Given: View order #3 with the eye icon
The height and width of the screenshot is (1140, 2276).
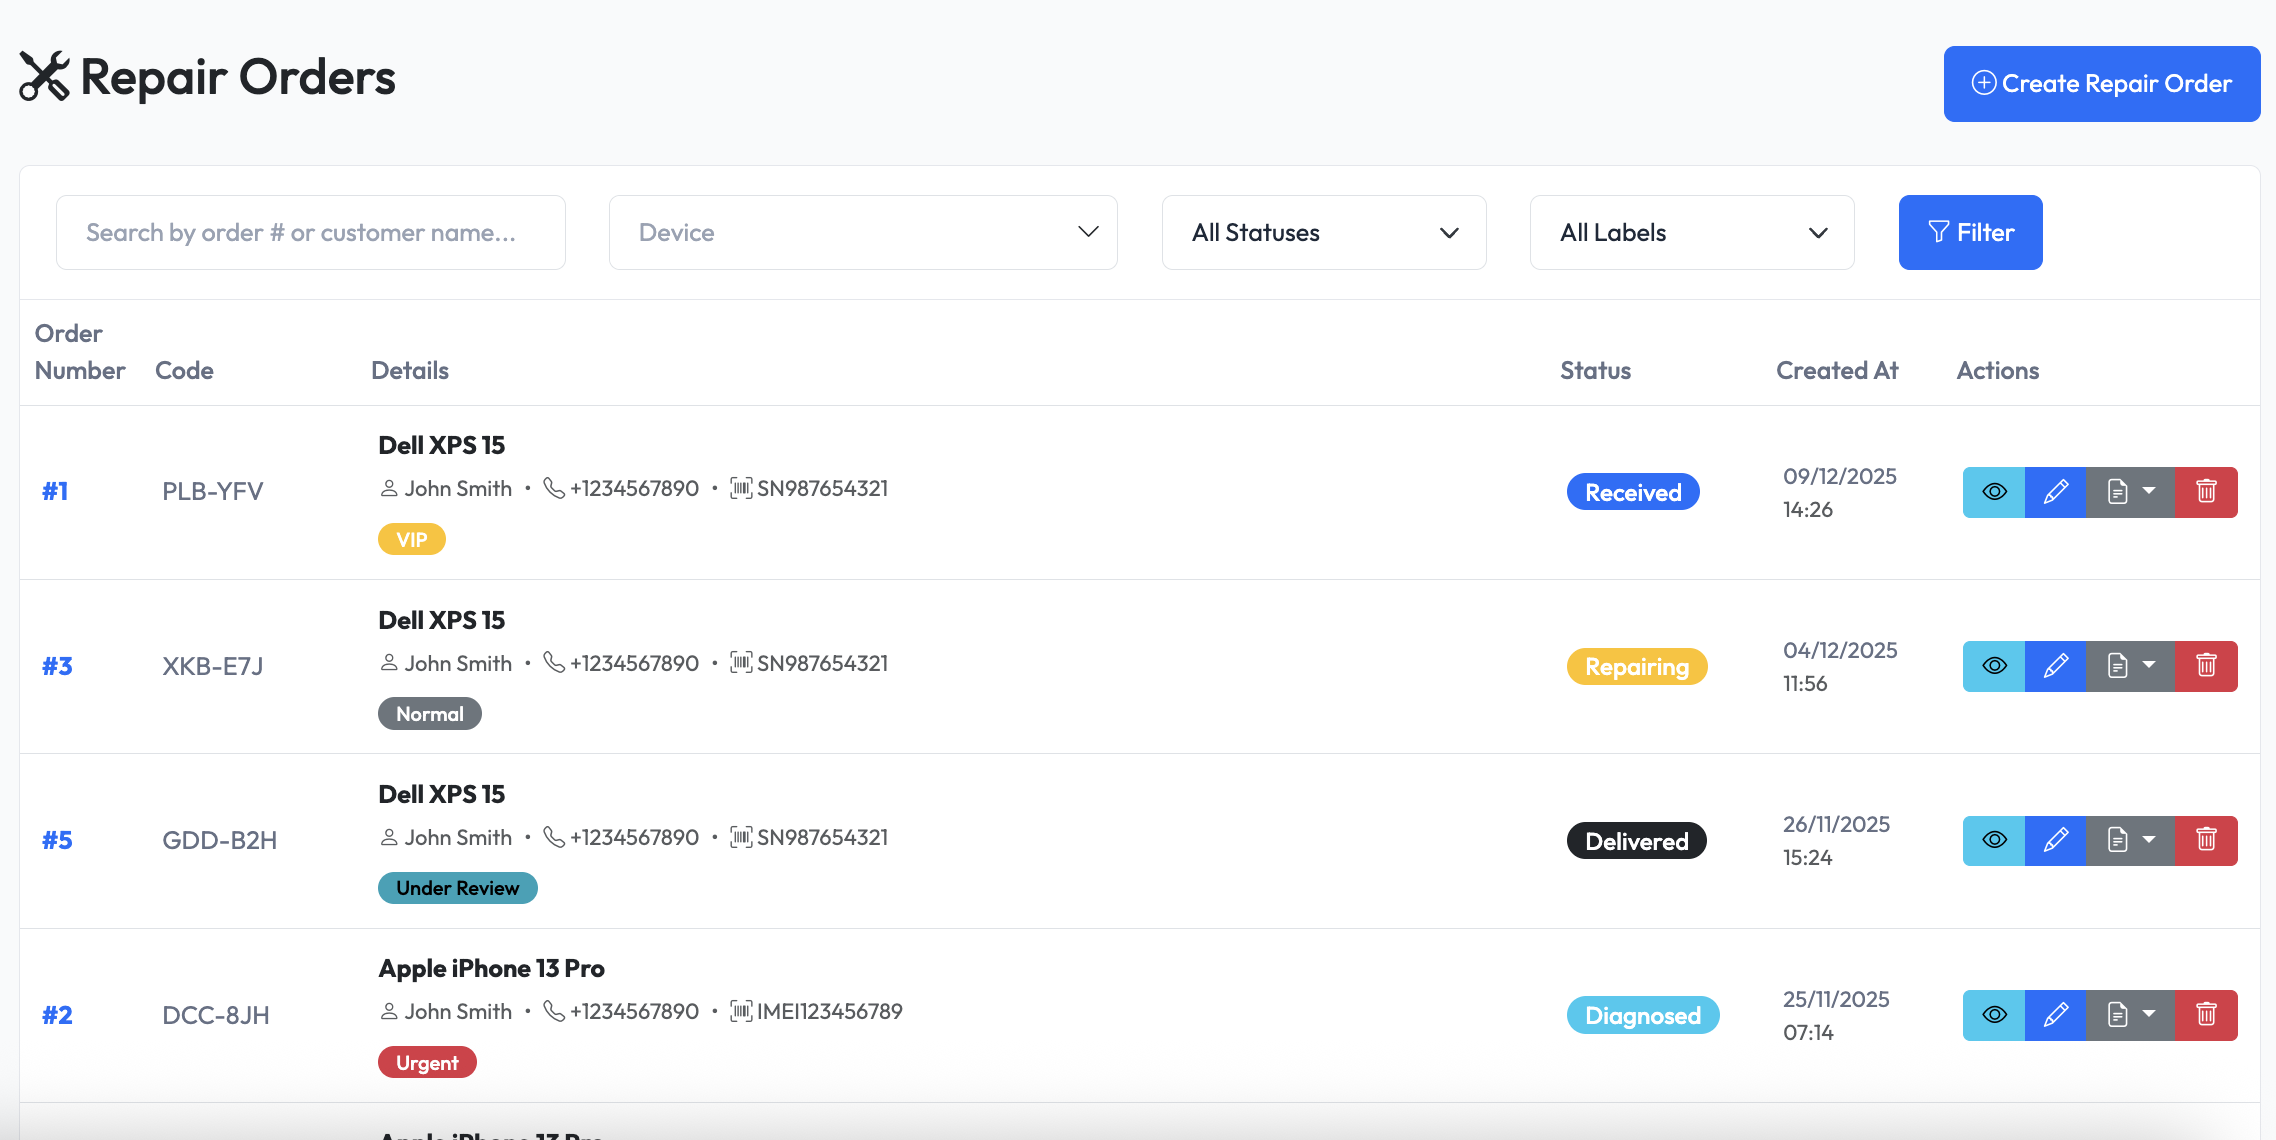Looking at the screenshot, I should click(x=1993, y=666).
